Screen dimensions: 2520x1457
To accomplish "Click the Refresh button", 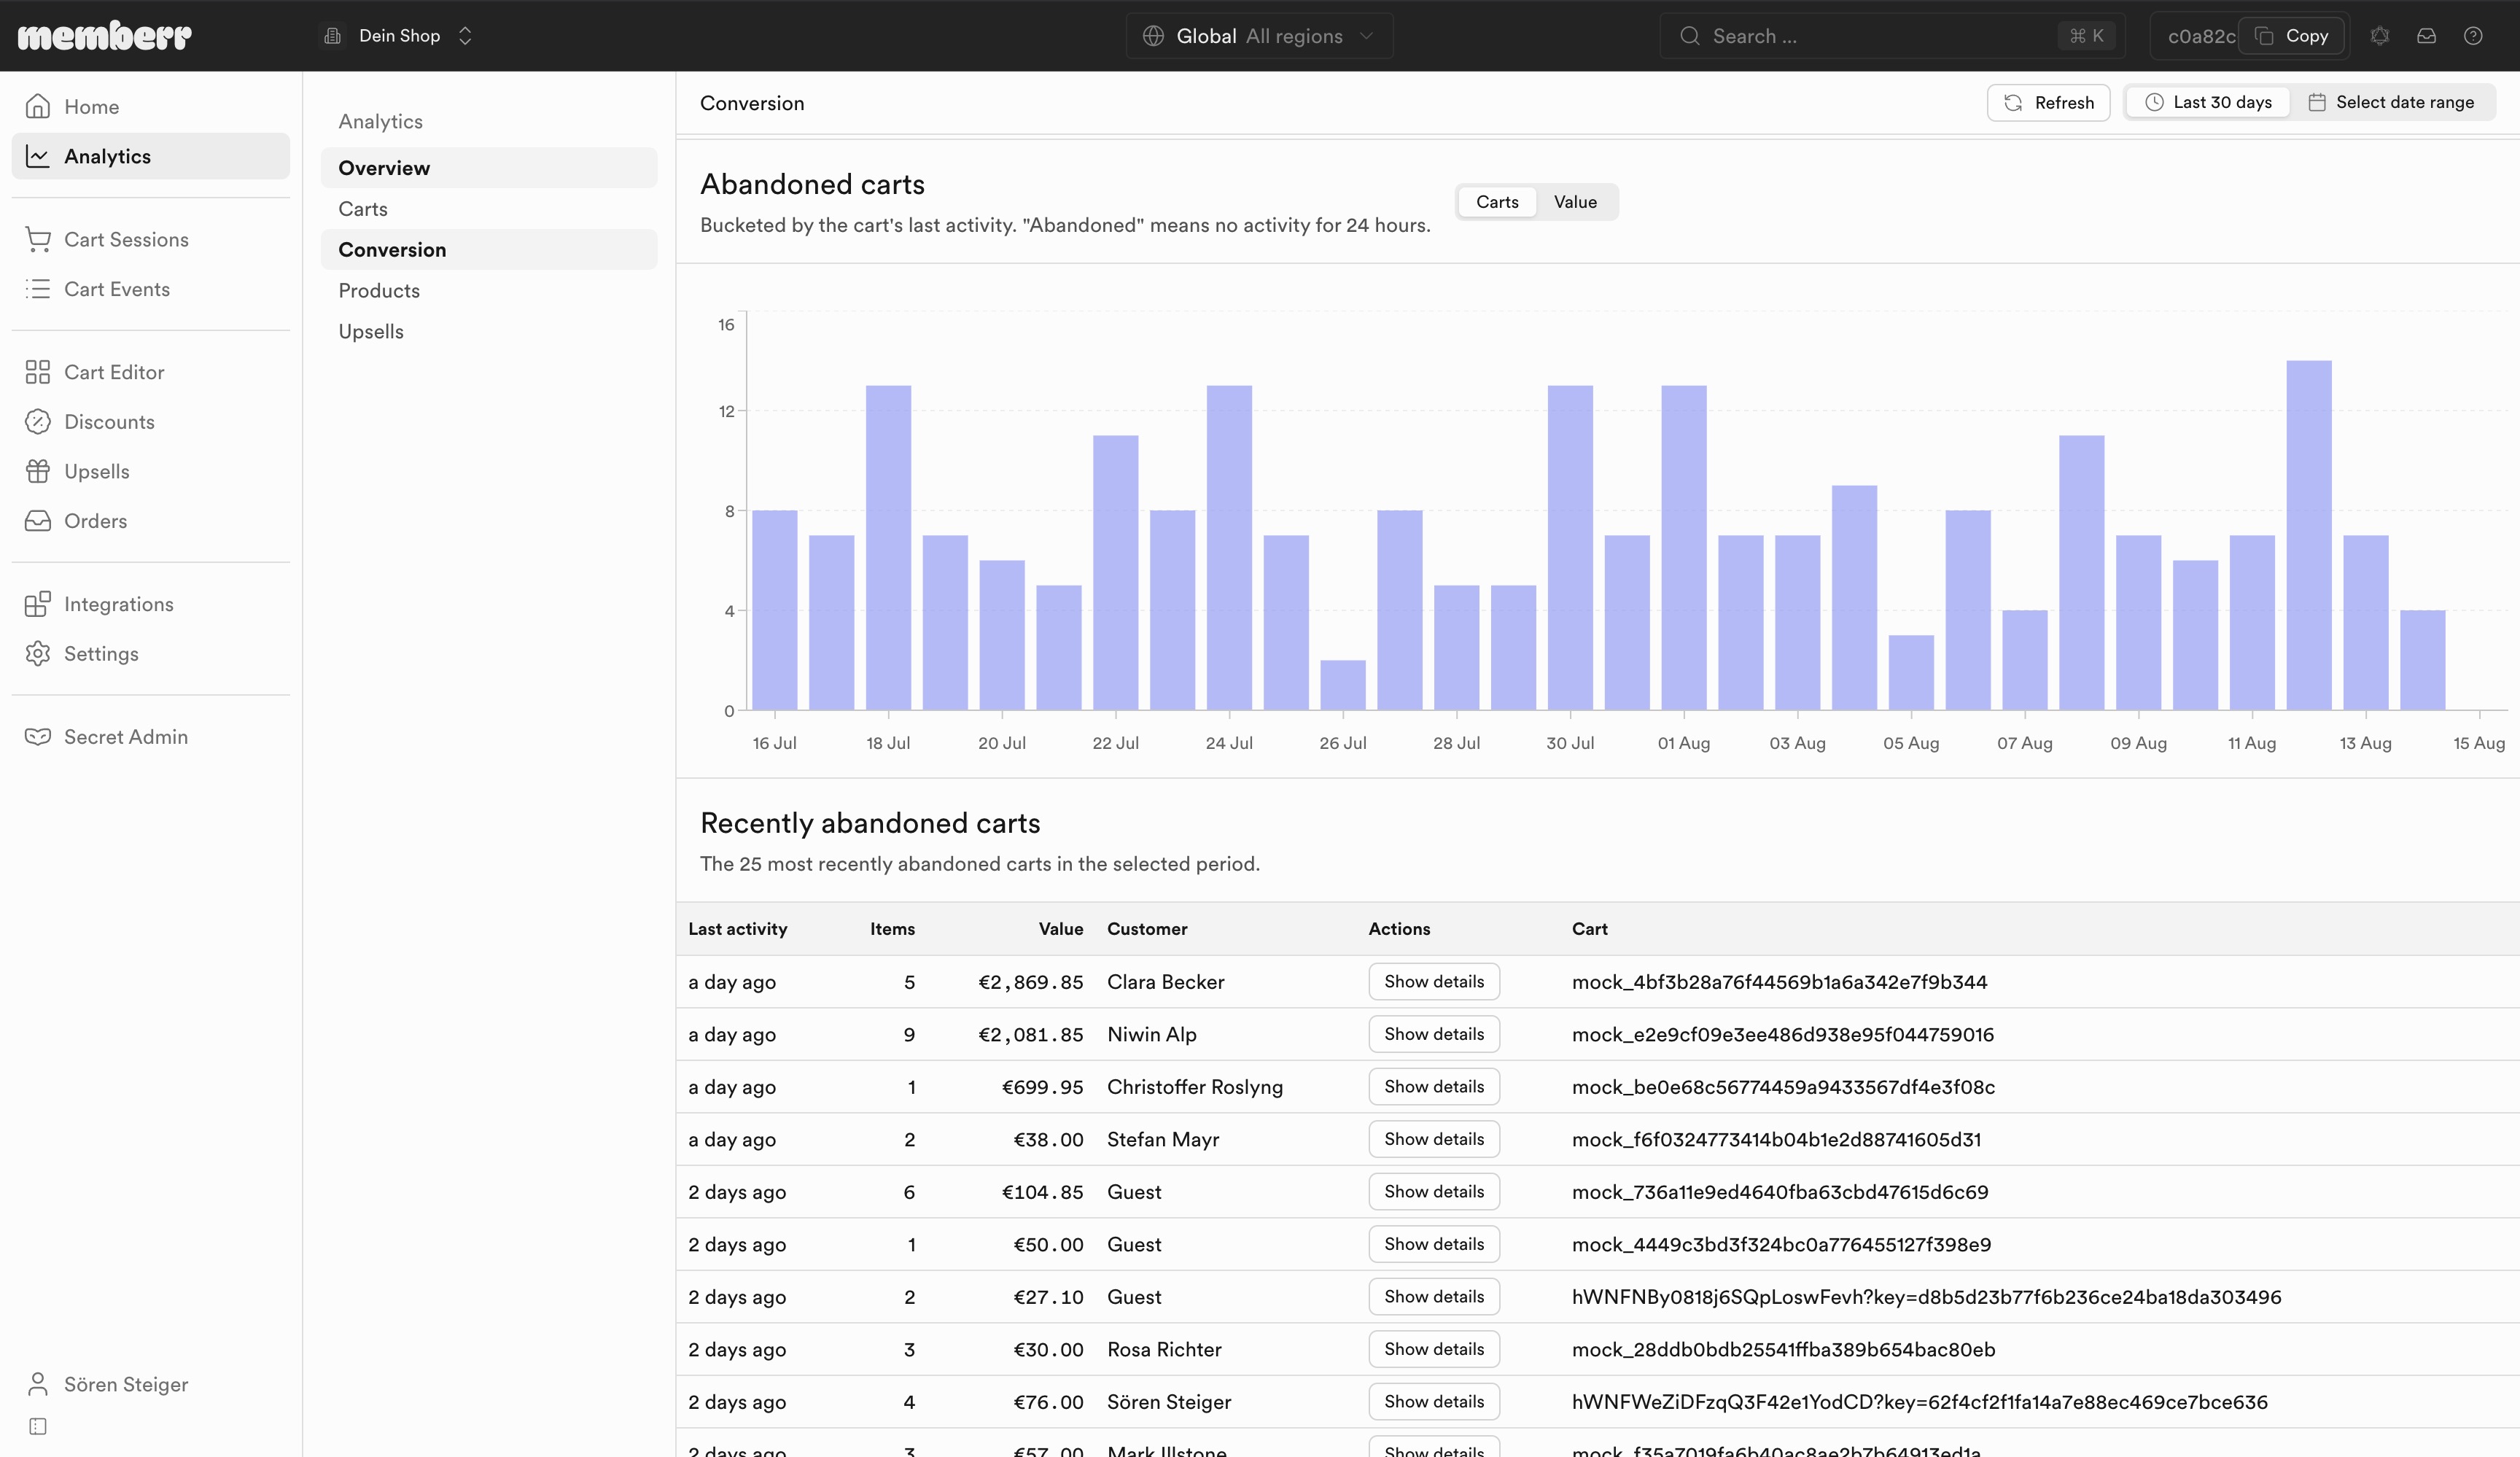I will (x=2048, y=102).
